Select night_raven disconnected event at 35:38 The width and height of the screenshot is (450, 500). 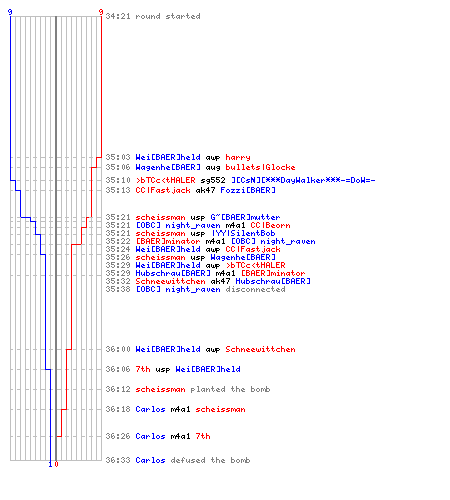pyautogui.click(x=210, y=289)
